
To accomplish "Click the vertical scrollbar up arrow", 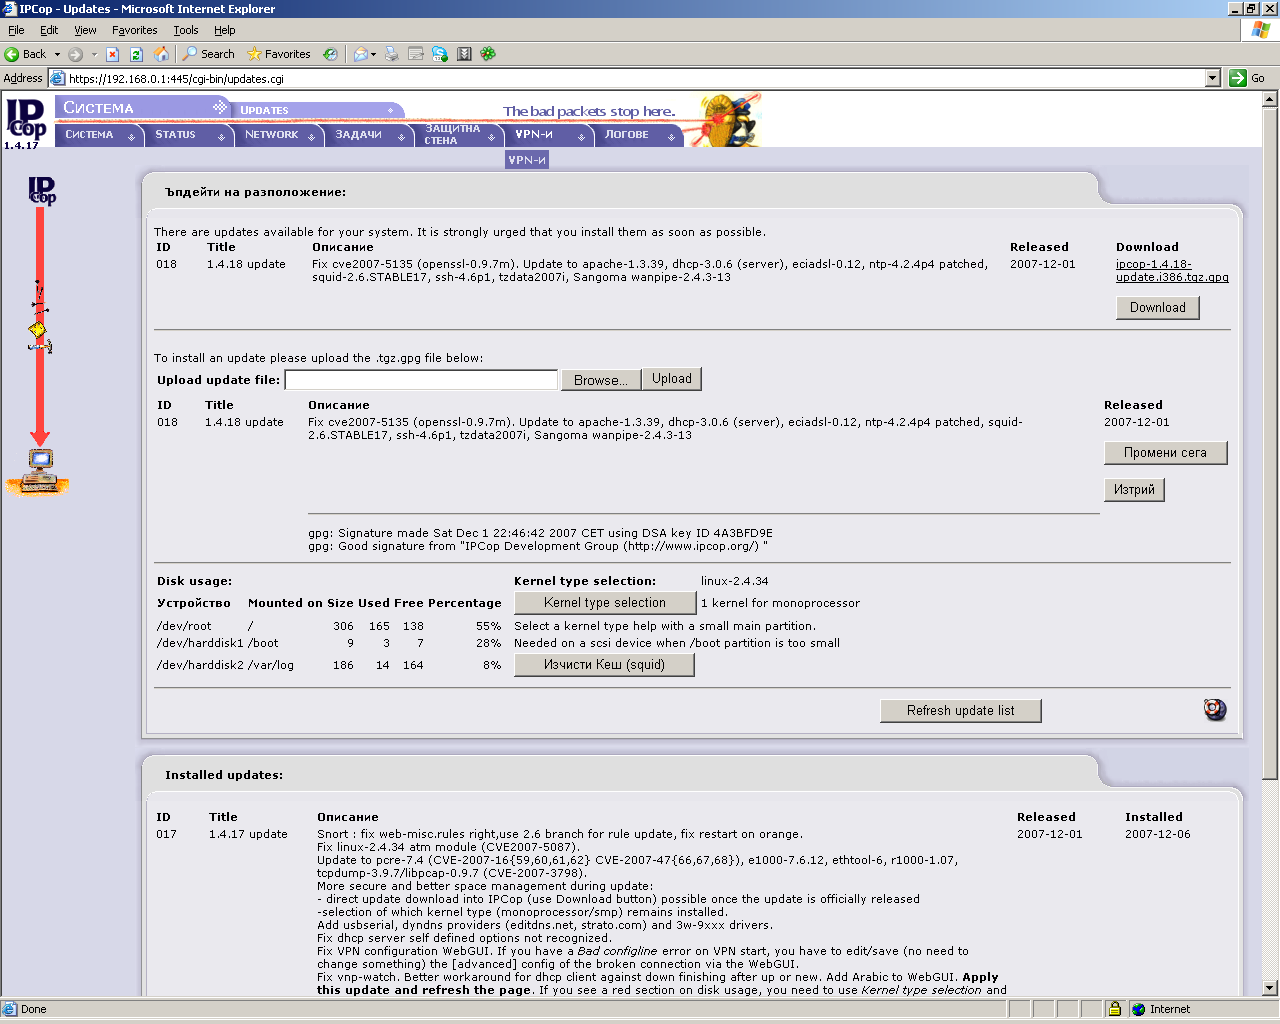I will (1270, 99).
